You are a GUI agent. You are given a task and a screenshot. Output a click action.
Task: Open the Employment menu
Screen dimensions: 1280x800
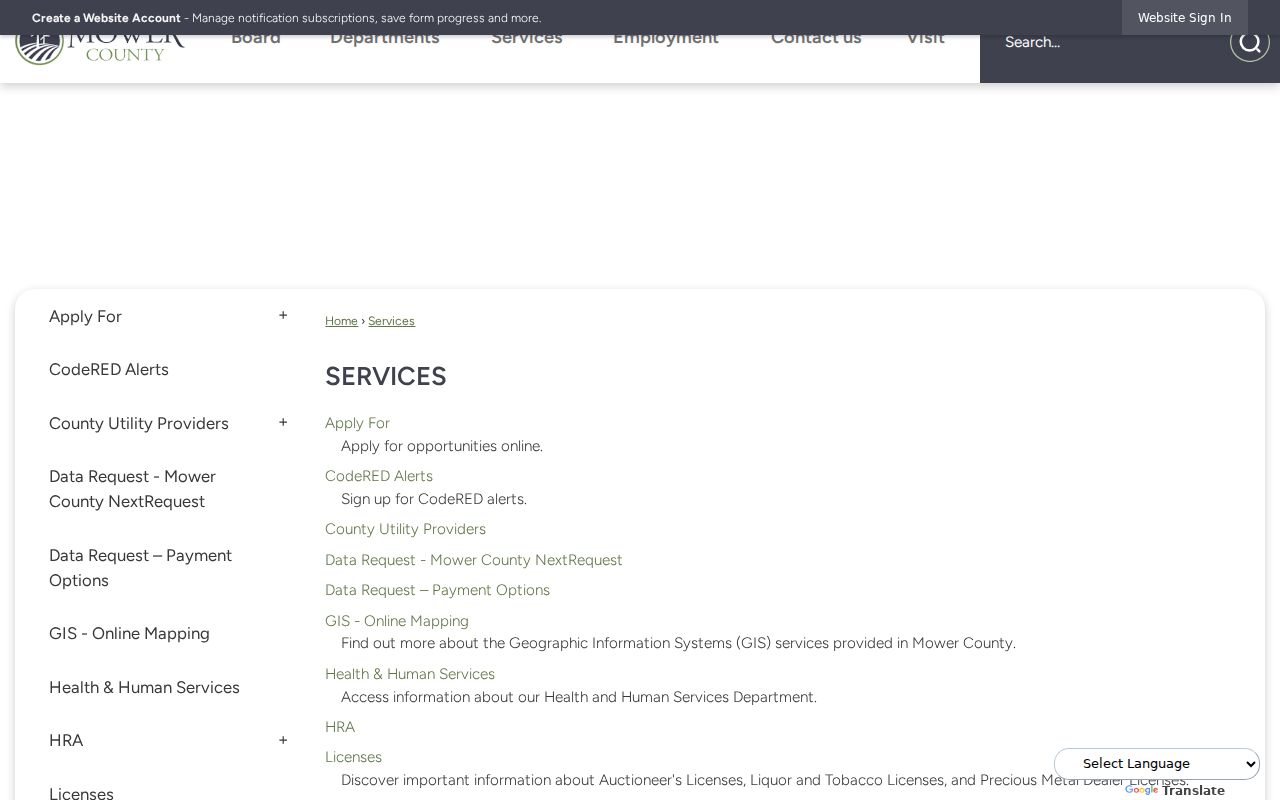point(666,40)
